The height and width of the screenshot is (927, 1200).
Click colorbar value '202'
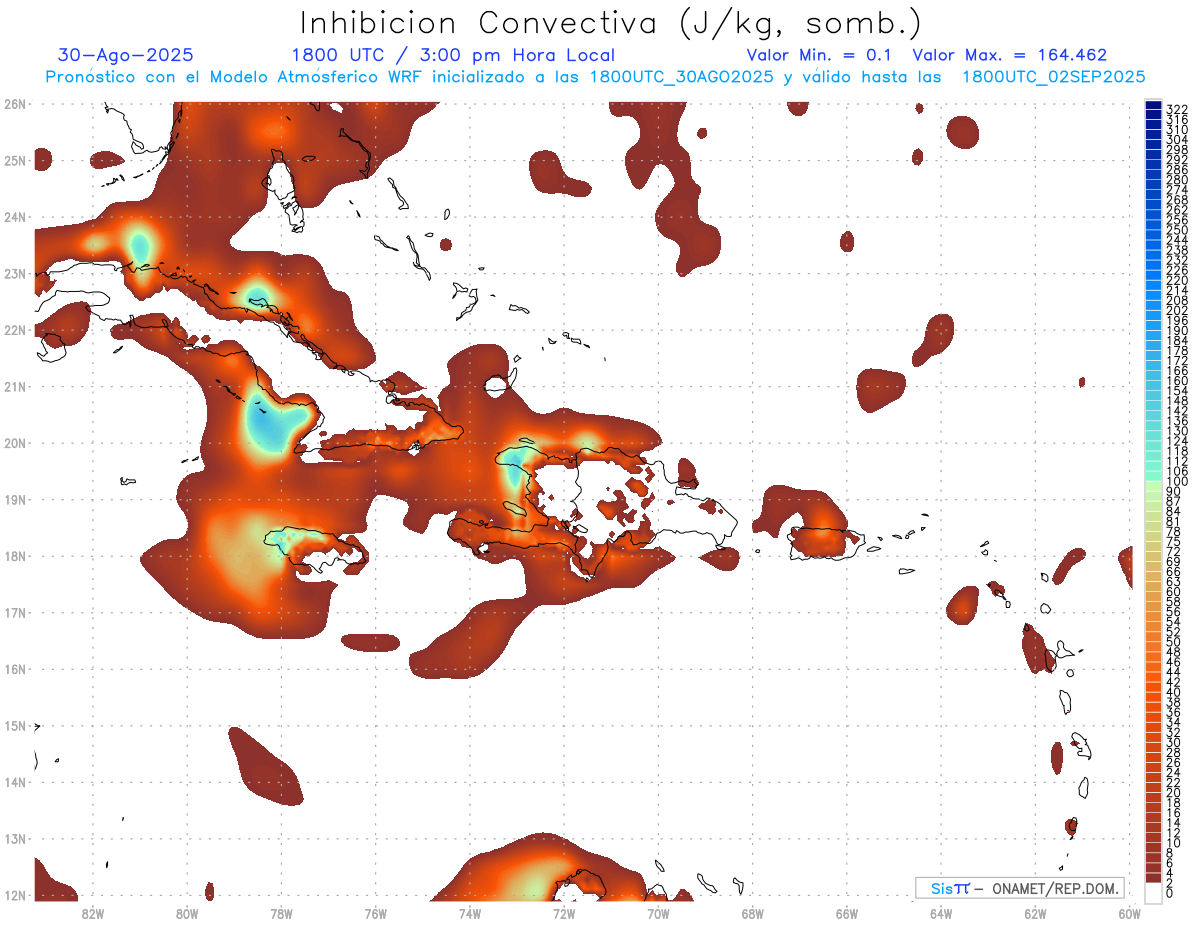coord(1176,310)
